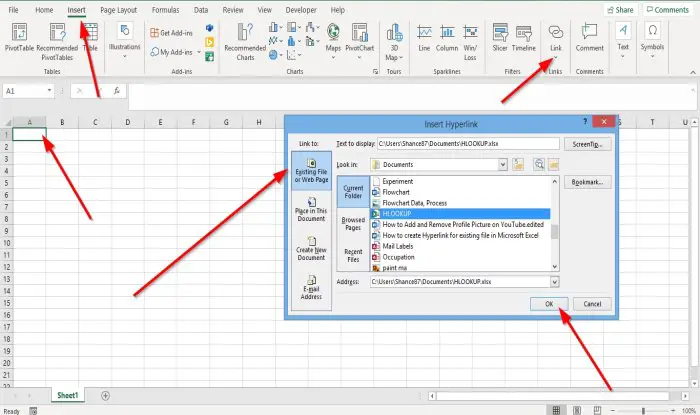Expand the Look in Documents dropdown
This screenshot has width=700, height=415.
pos(503,165)
